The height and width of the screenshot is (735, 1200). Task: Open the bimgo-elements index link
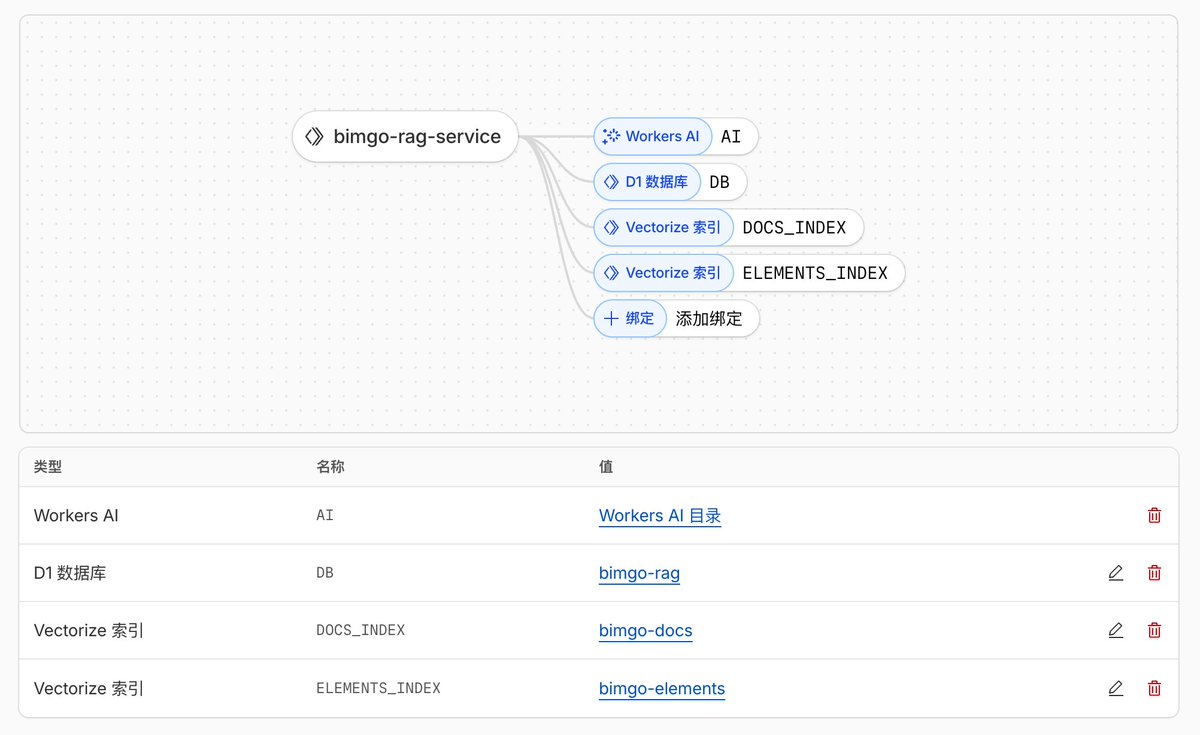pyautogui.click(x=662, y=688)
